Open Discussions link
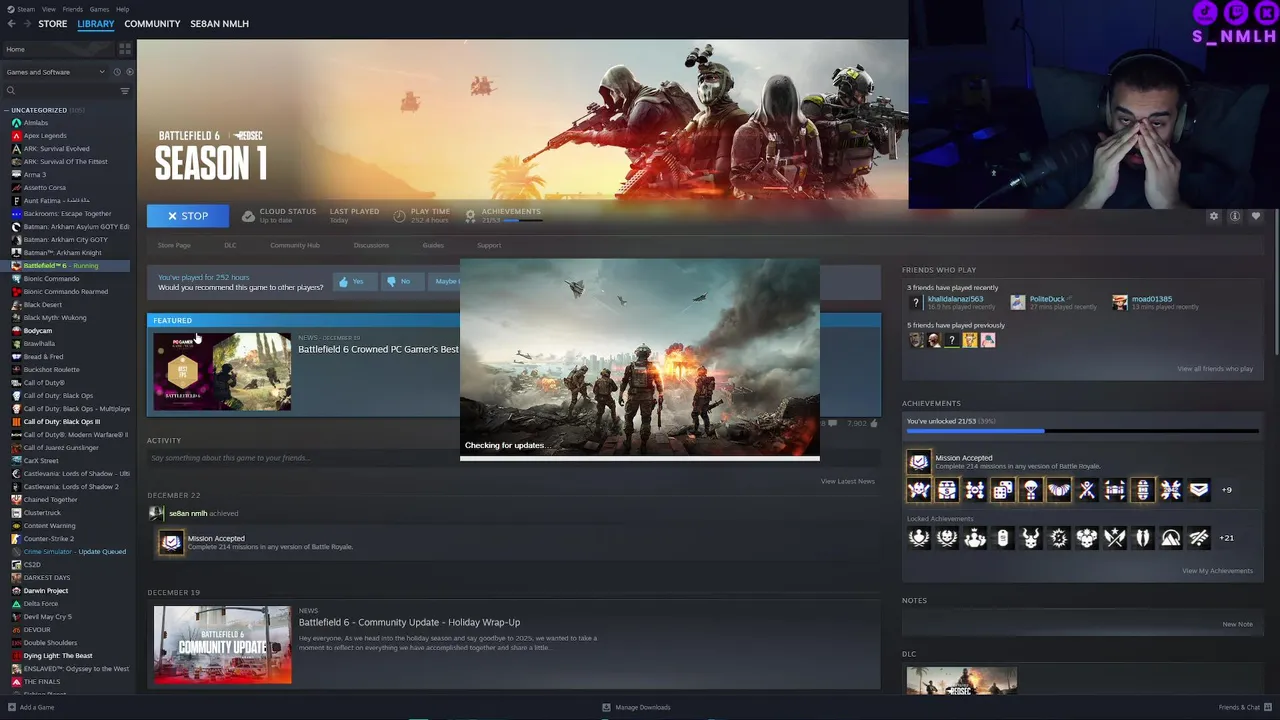The width and height of the screenshot is (1280, 720). (x=371, y=245)
